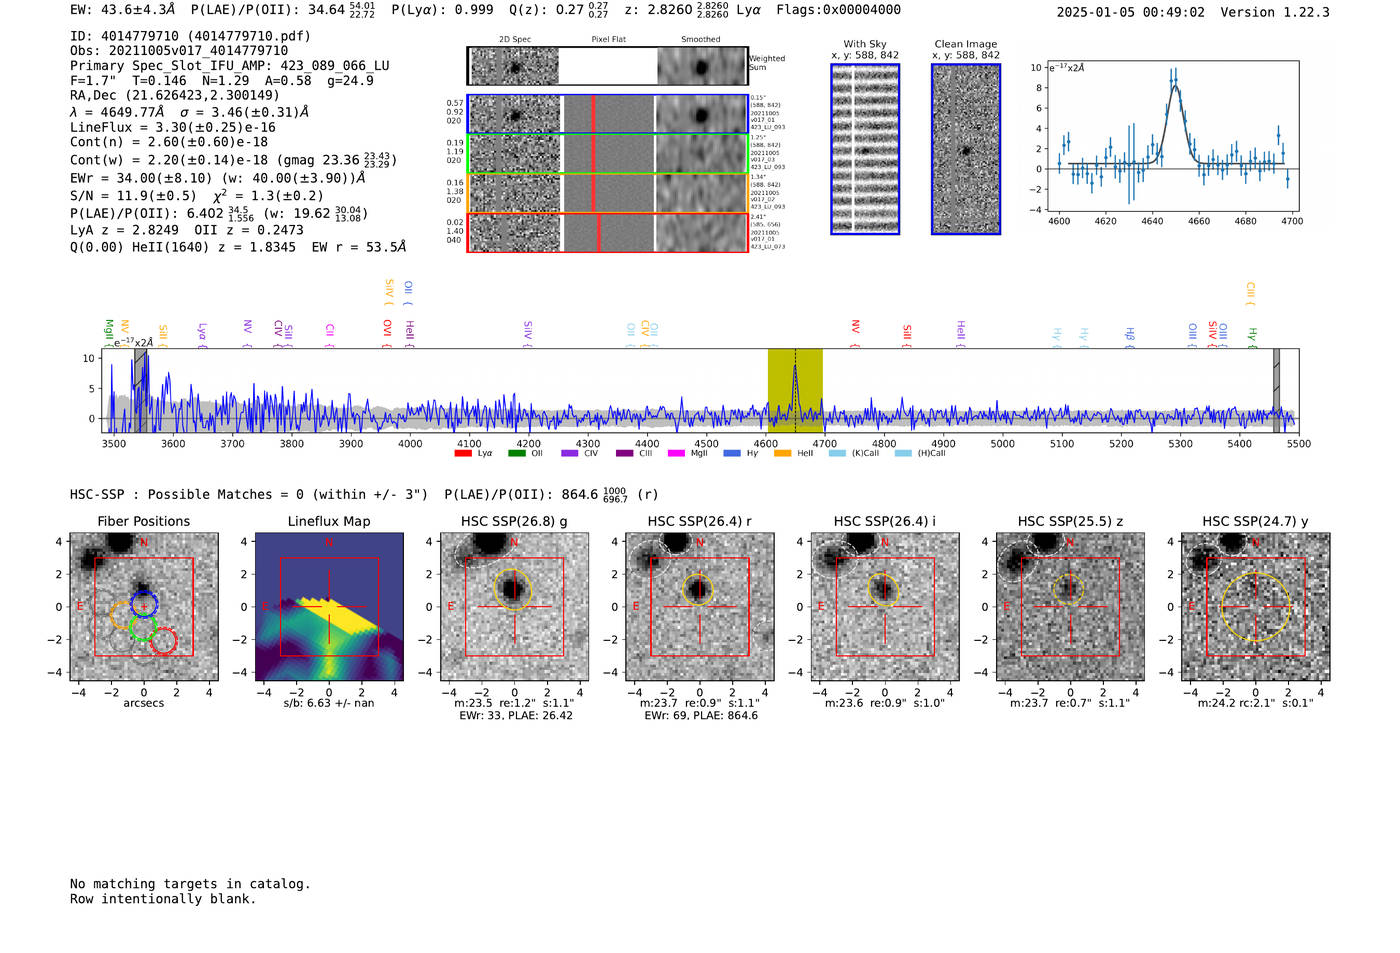Open the HSC SSP(24.7) y image
The width and height of the screenshot is (1400, 953).
click(1255, 607)
